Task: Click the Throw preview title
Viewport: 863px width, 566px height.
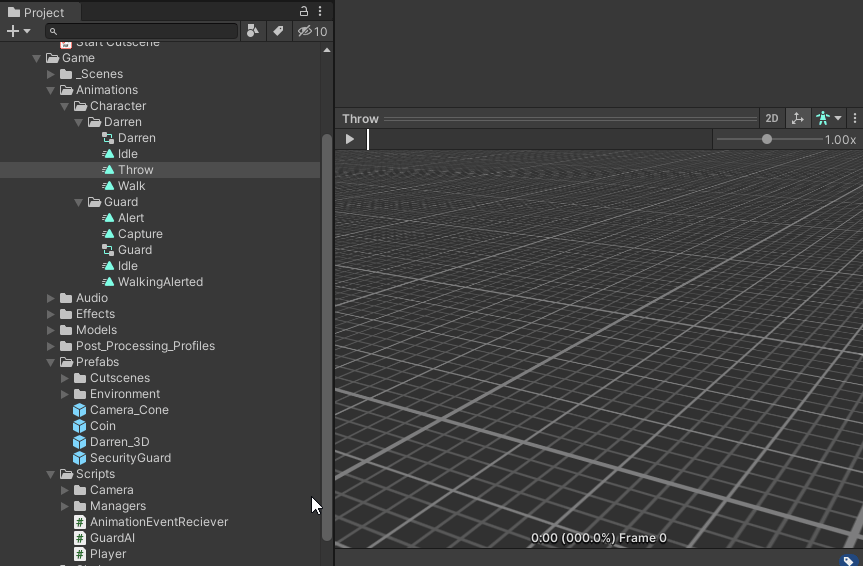Action: [x=361, y=118]
